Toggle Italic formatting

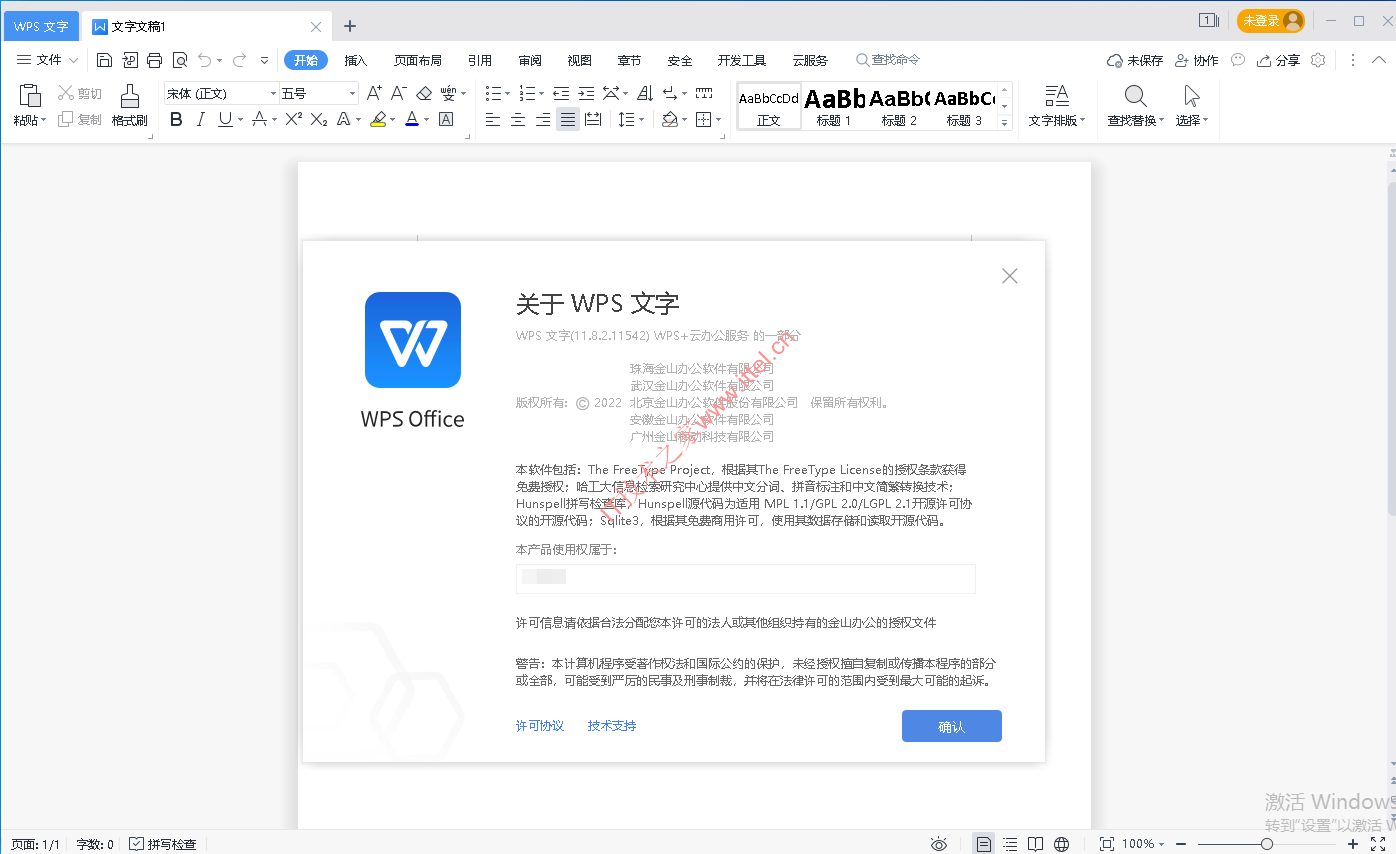click(x=200, y=119)
